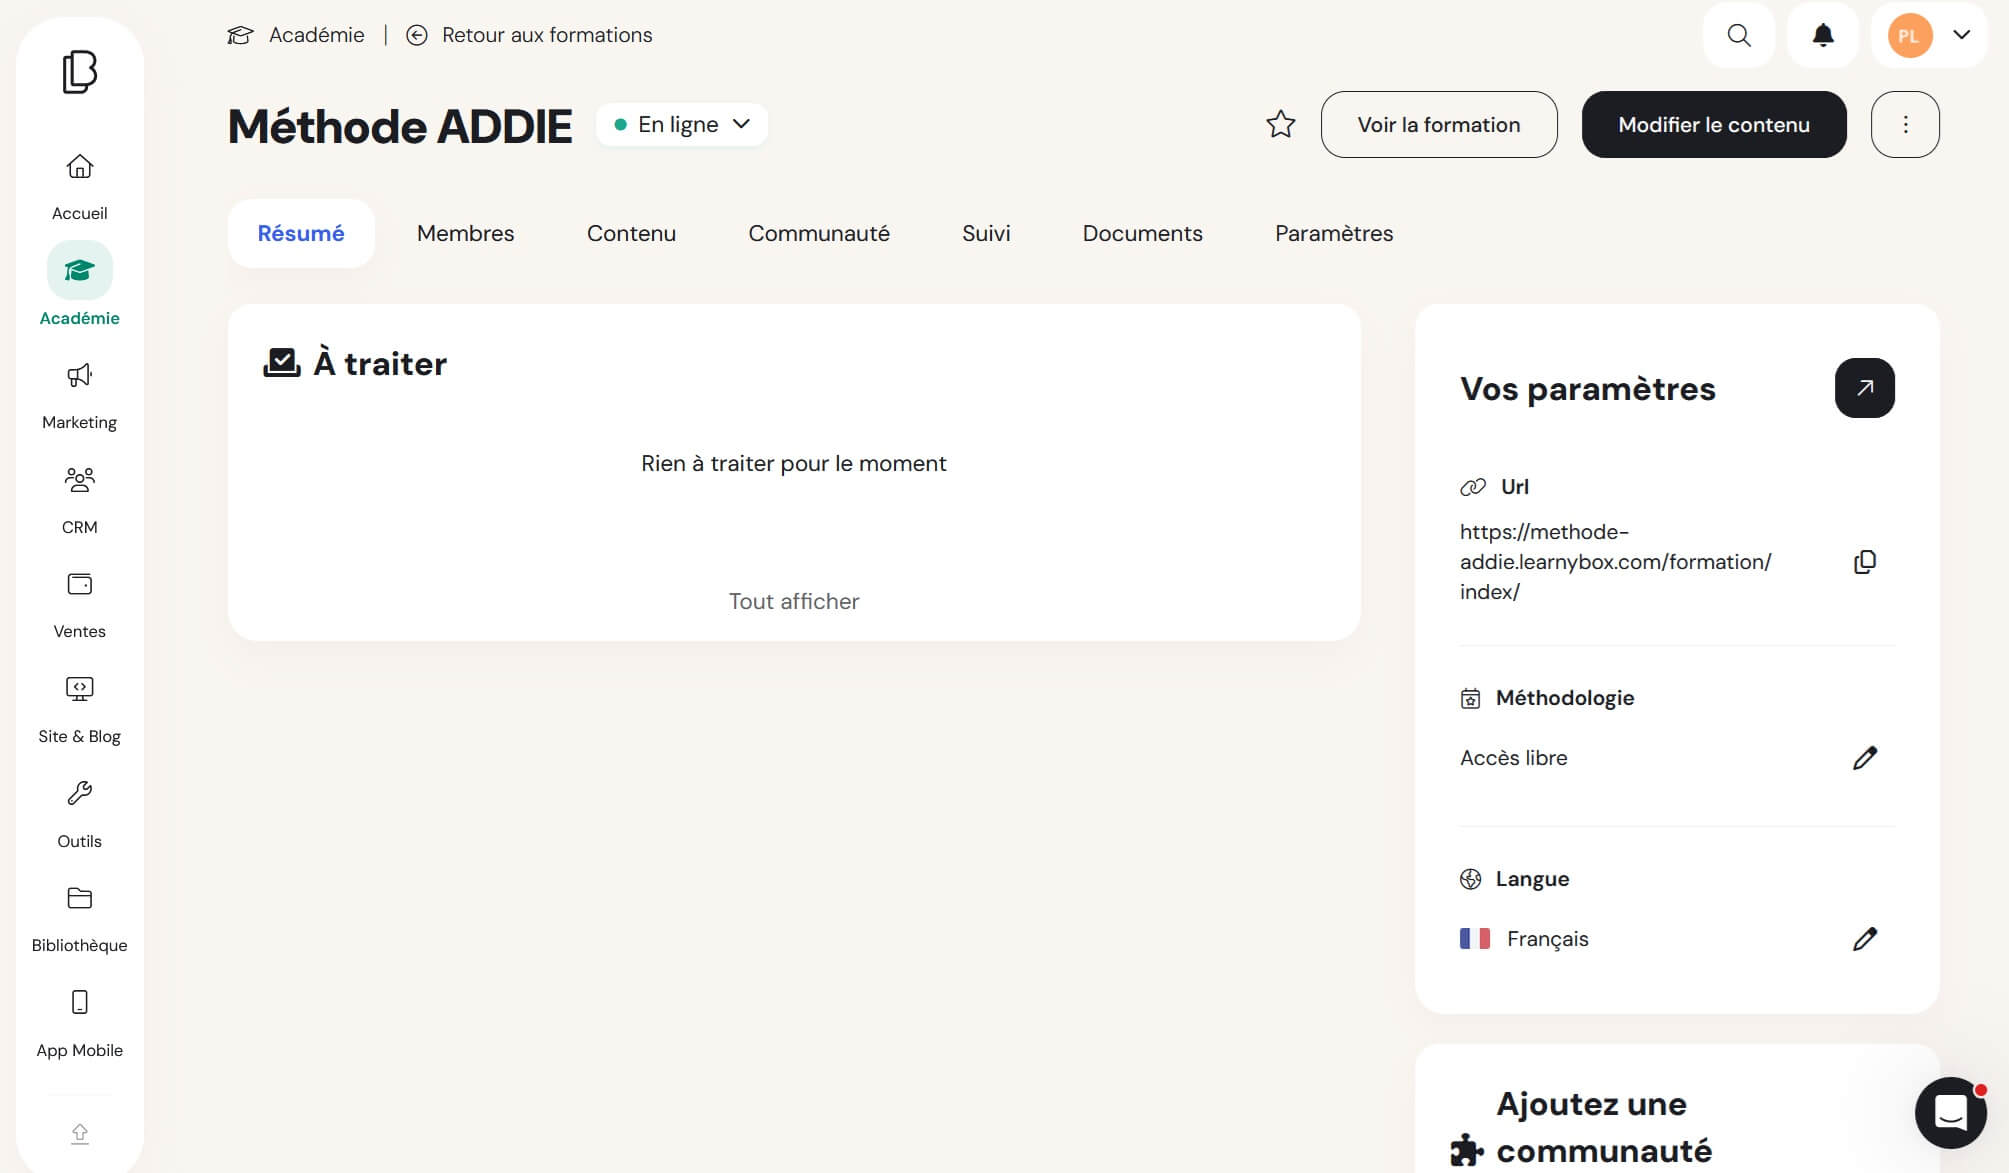Click the LearnyBox logo in the sidebar

[80, 72]
